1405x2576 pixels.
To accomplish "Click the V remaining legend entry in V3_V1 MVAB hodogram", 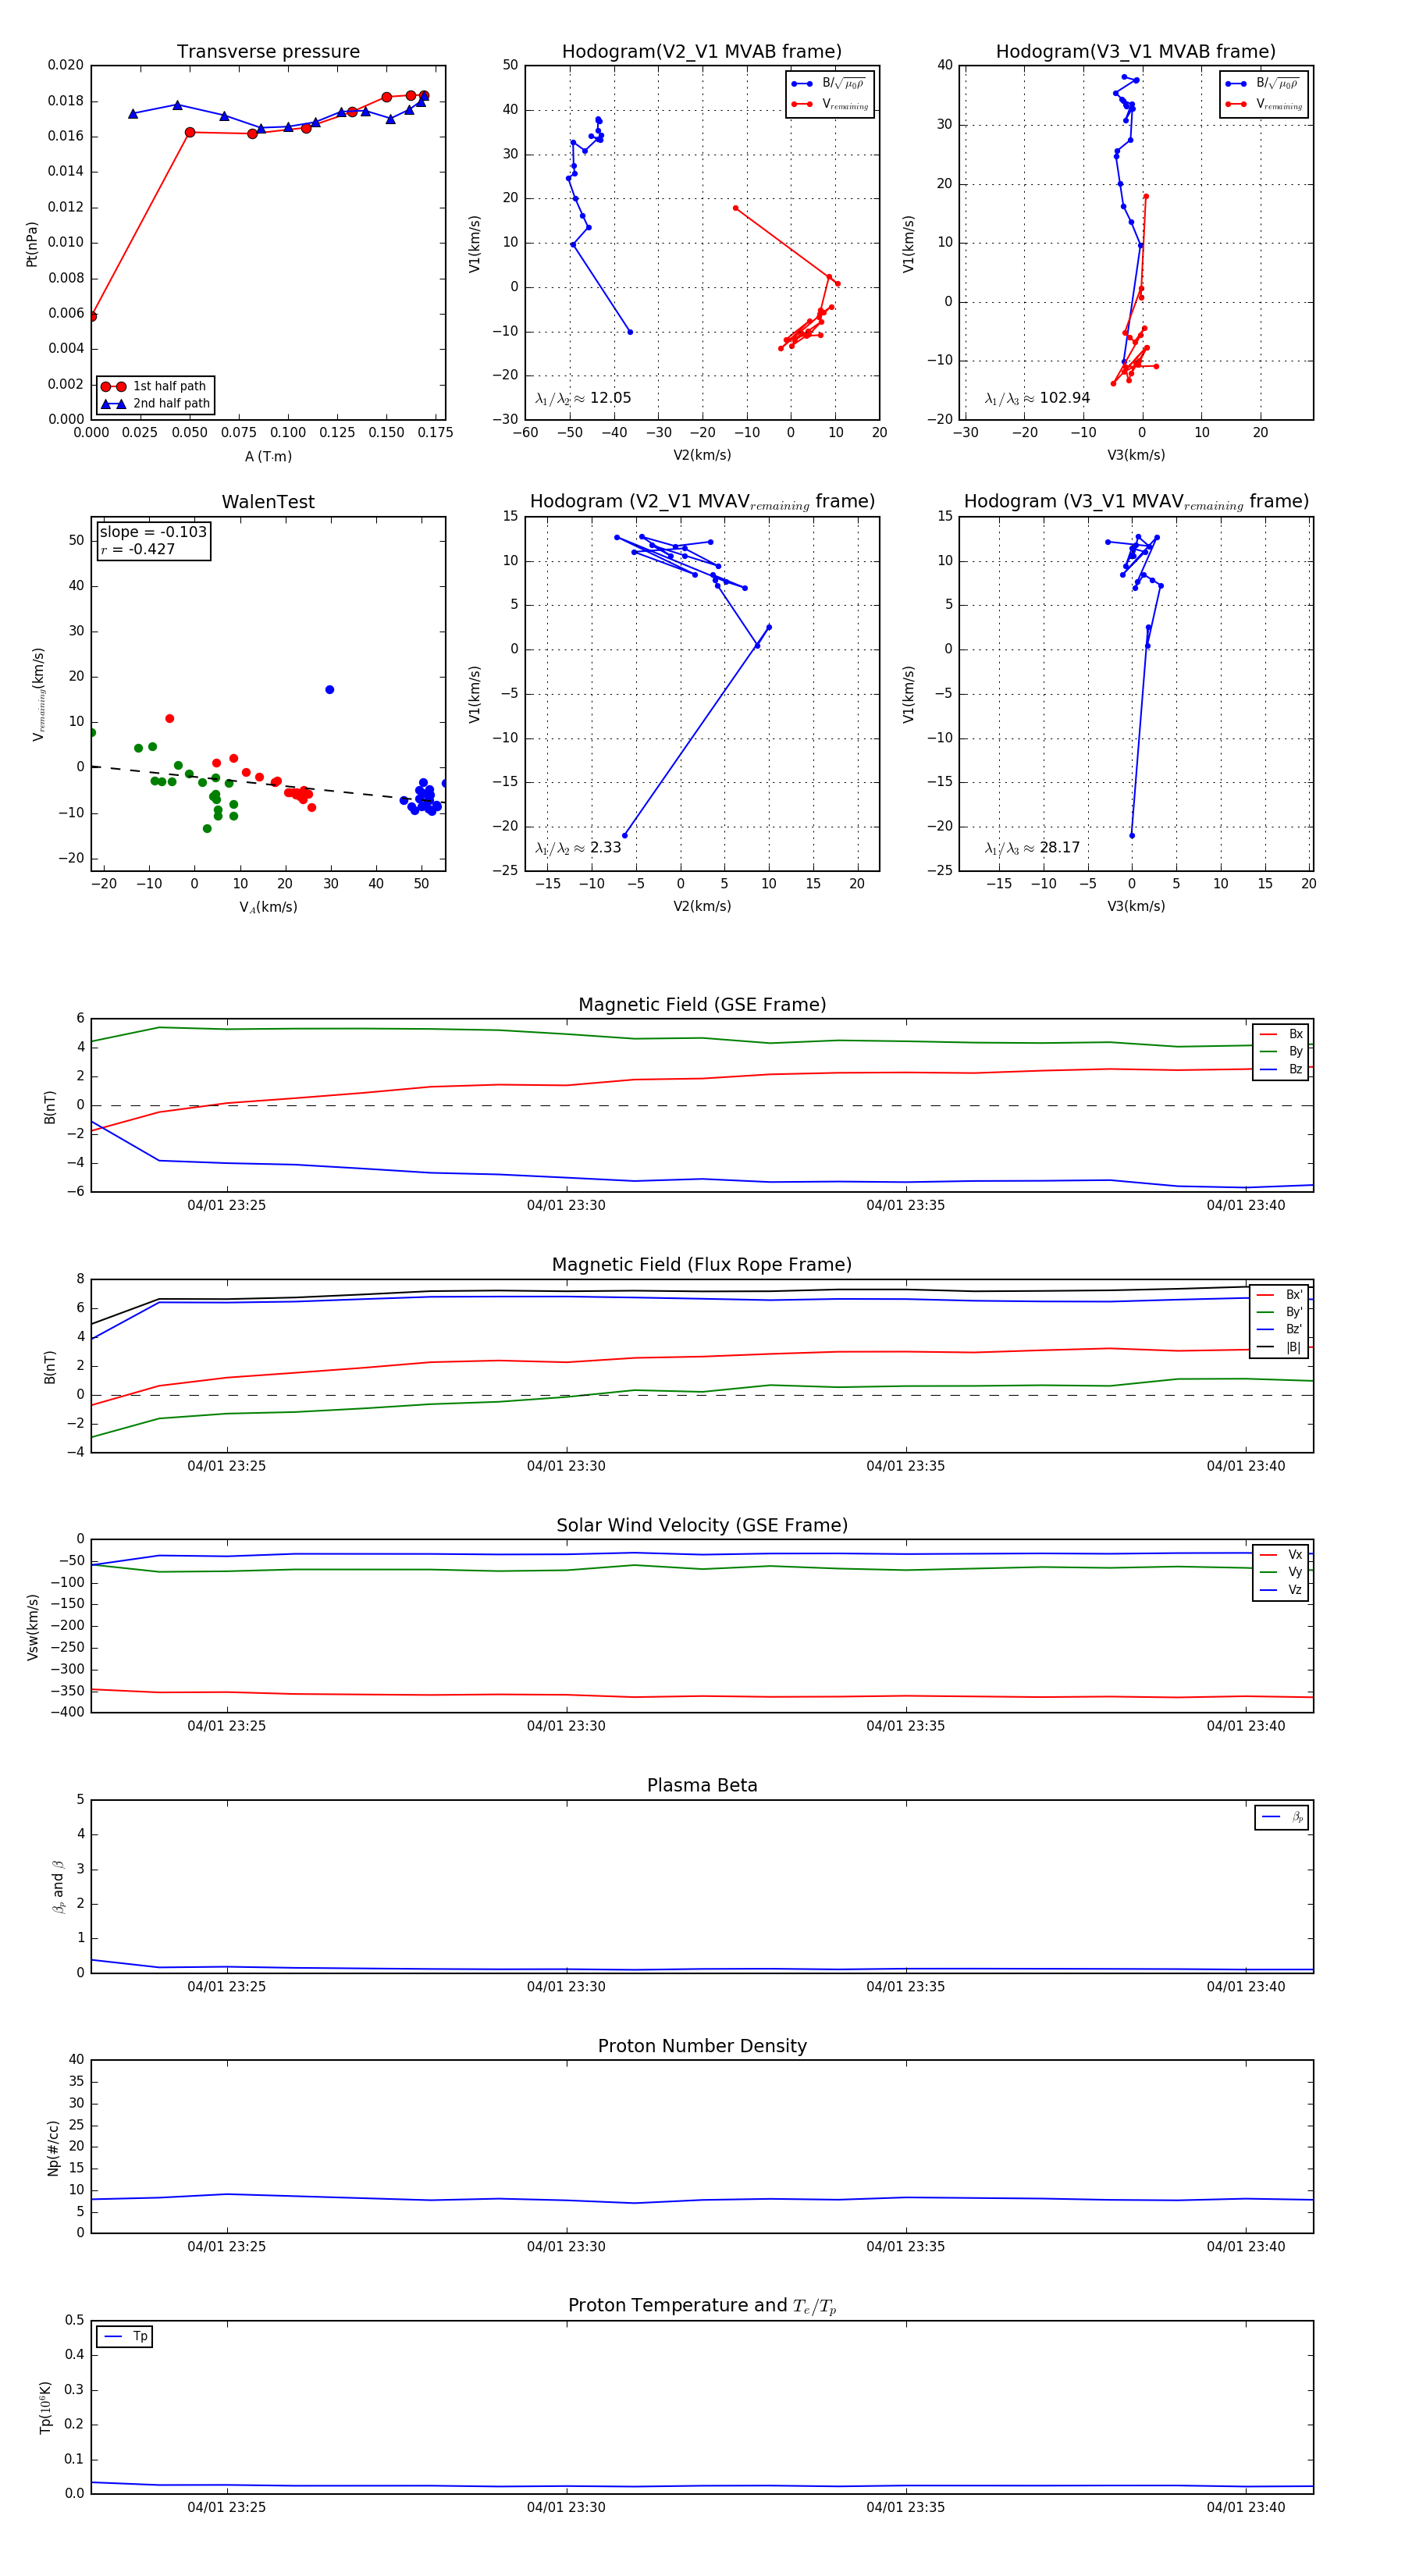I will click(x=1263, y=104).
